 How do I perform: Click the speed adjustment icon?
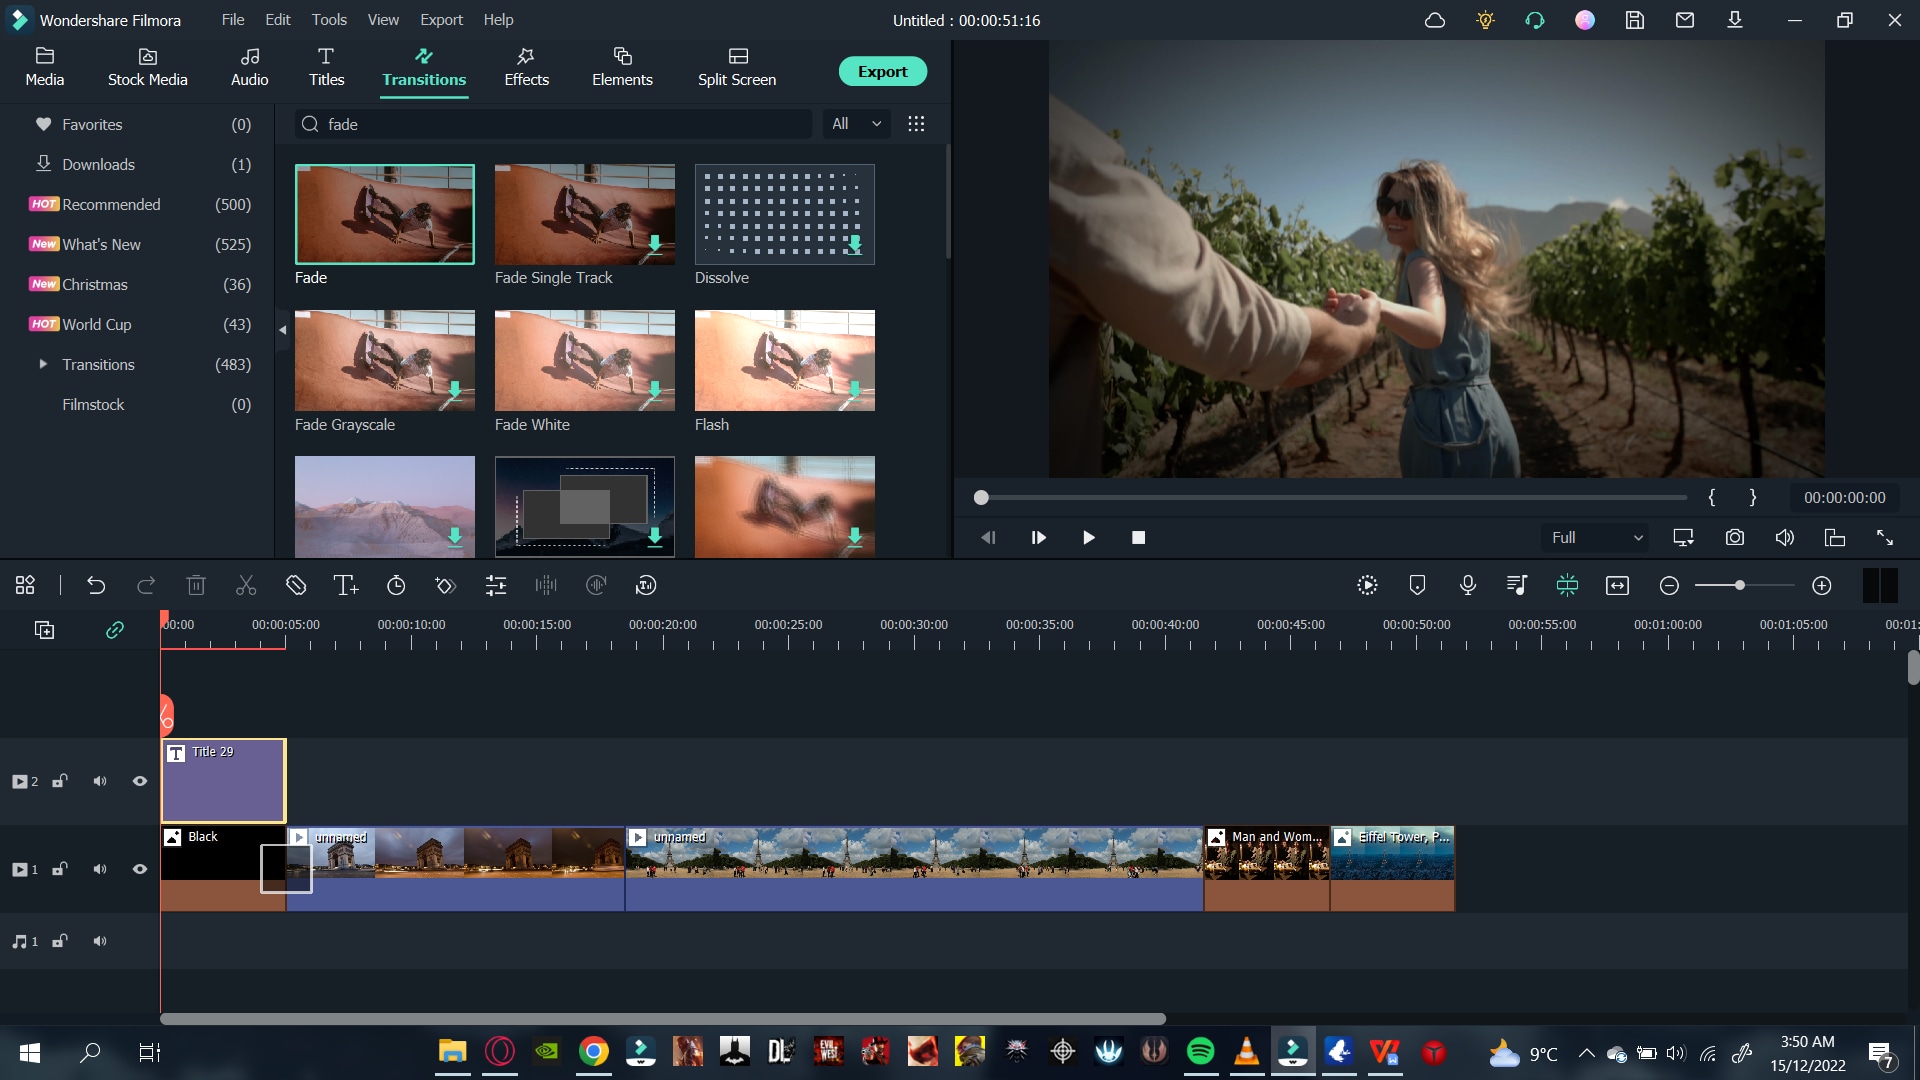click(396, 585)
